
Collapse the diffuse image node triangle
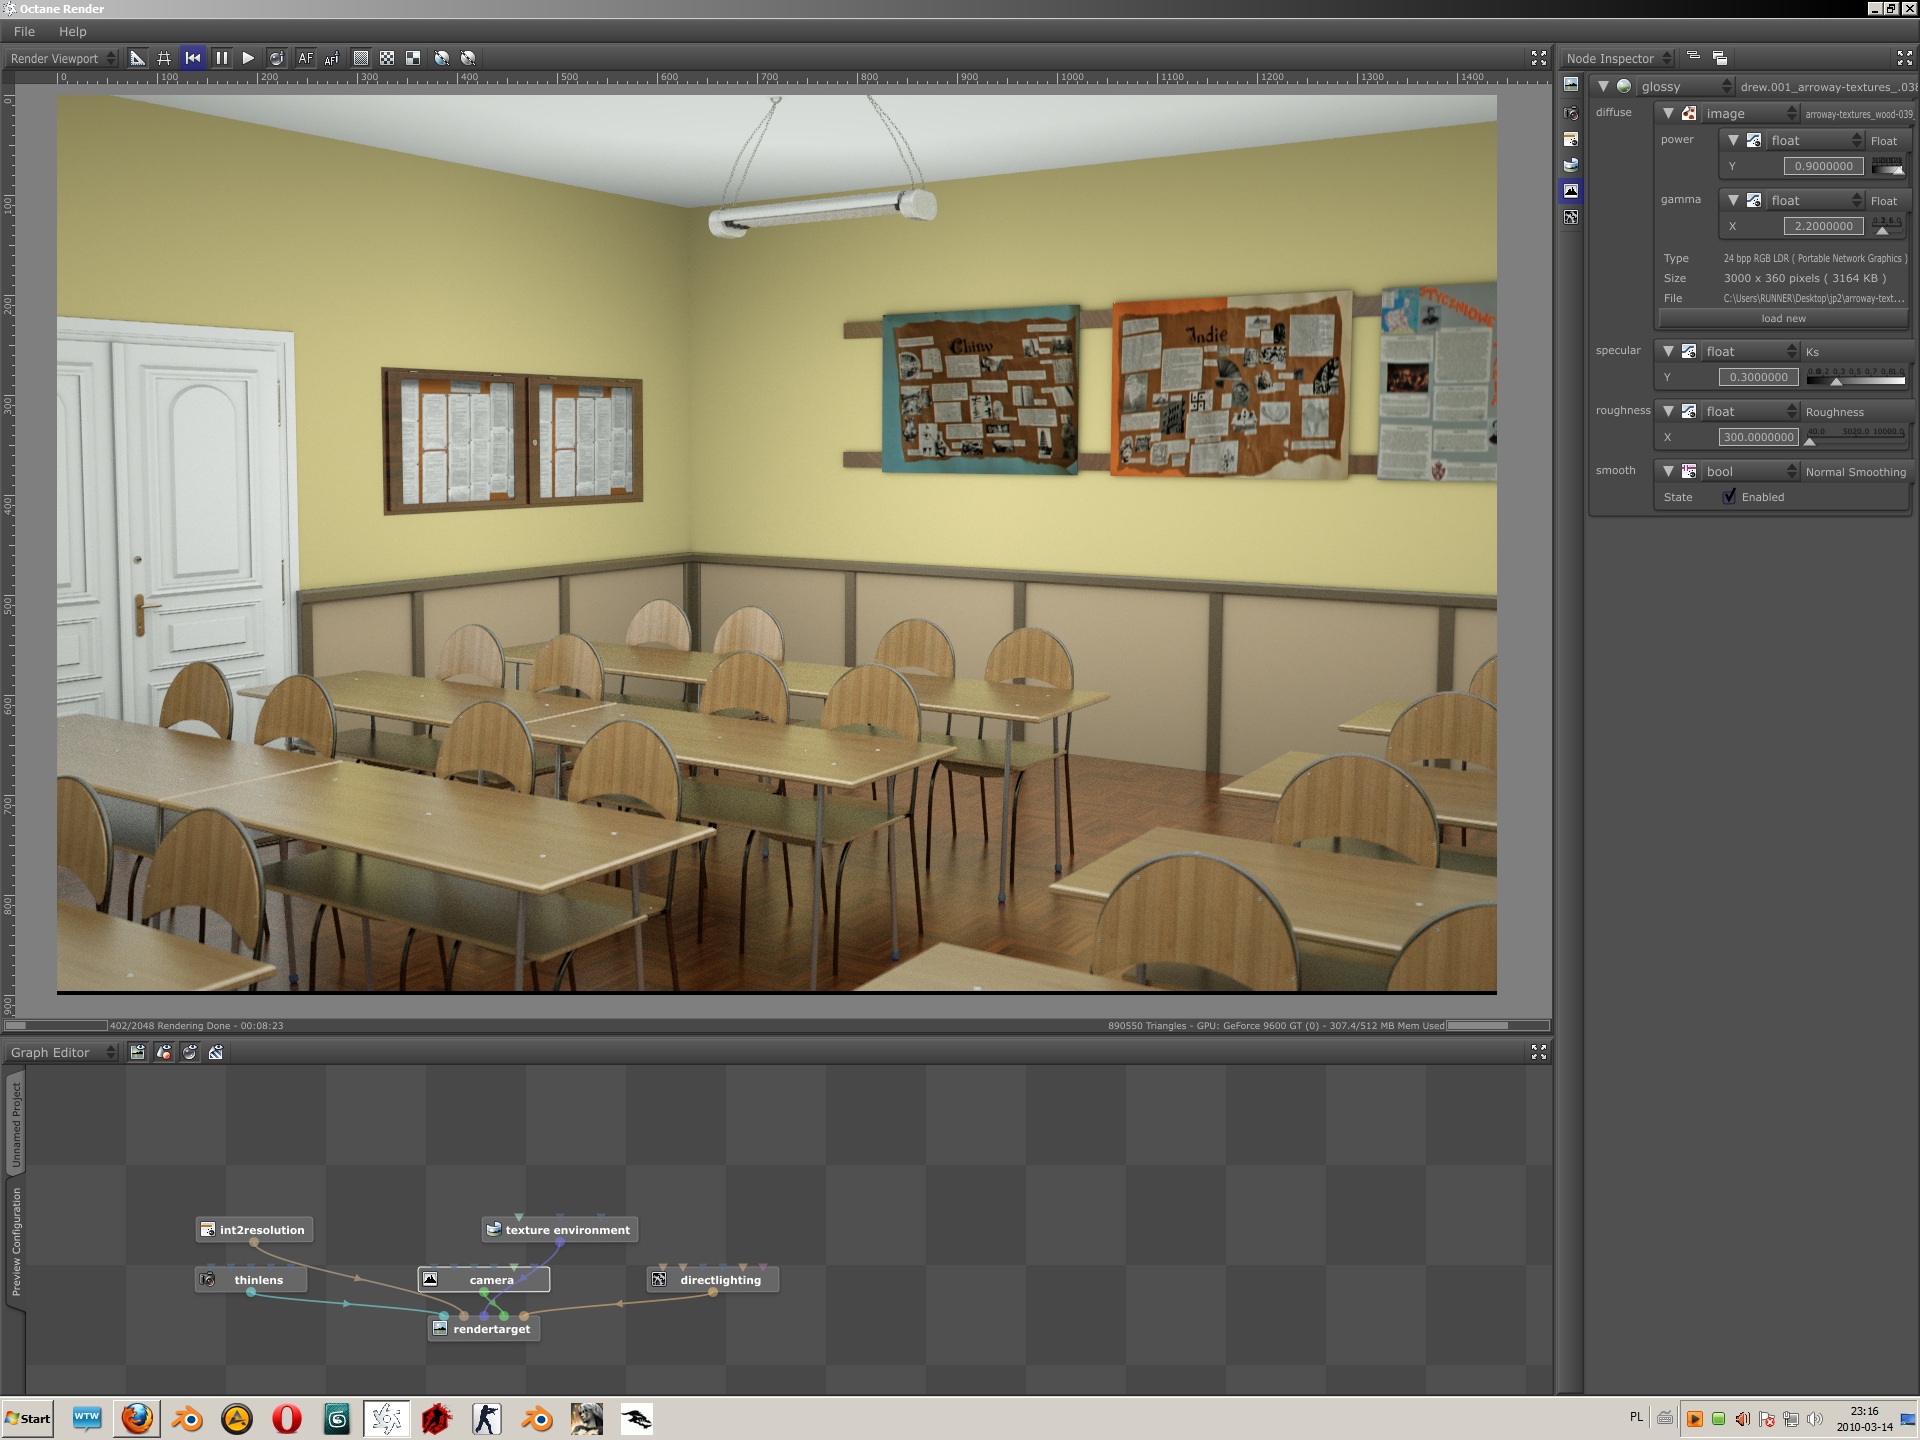pos(1668,113)
